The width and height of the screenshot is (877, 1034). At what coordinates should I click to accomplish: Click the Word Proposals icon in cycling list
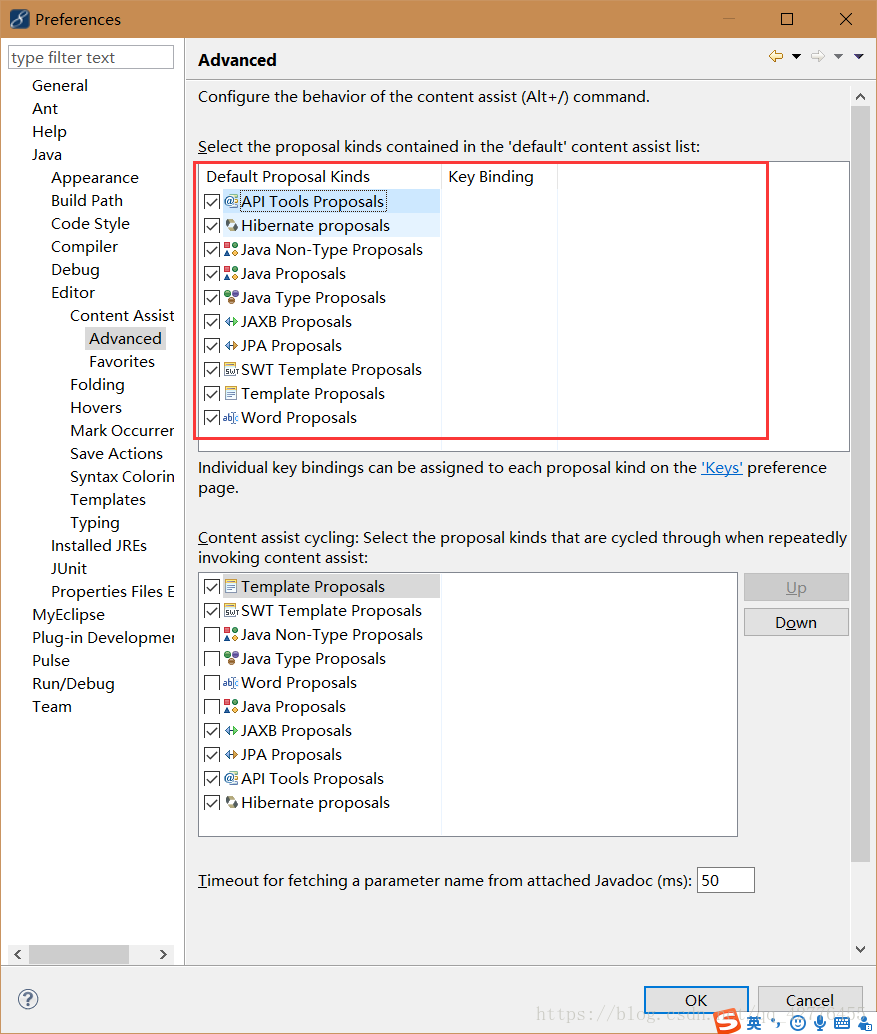(231, 683)
